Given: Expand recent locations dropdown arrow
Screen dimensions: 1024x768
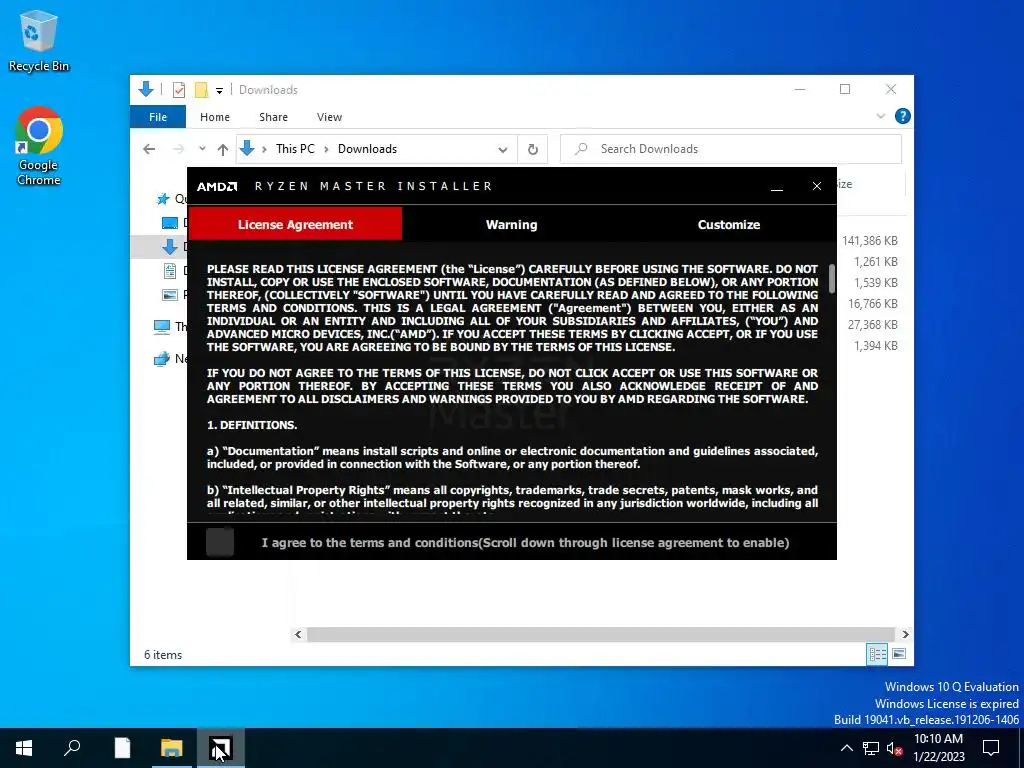Looking at the screenshot, I should coord(202,149).
